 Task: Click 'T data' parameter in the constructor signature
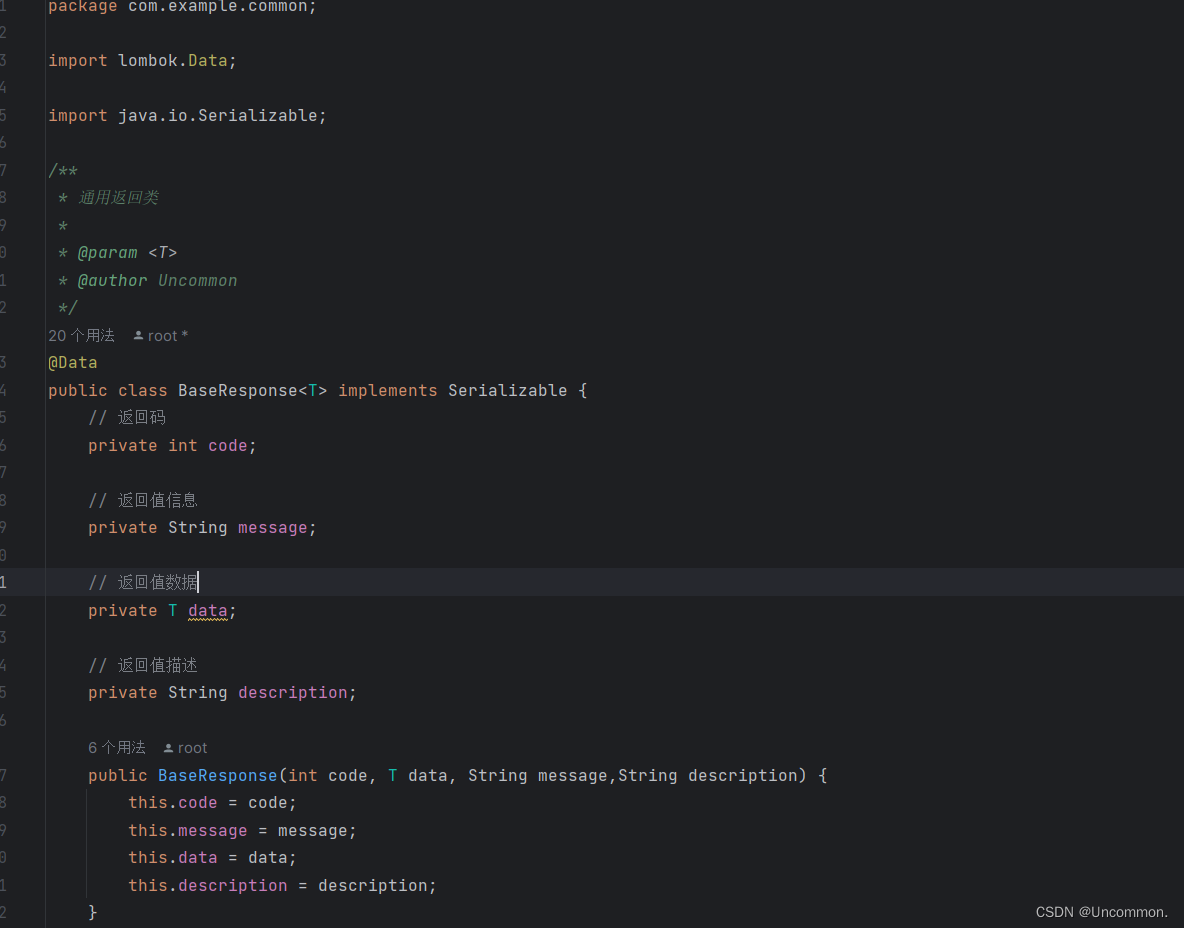click(418, 775)
